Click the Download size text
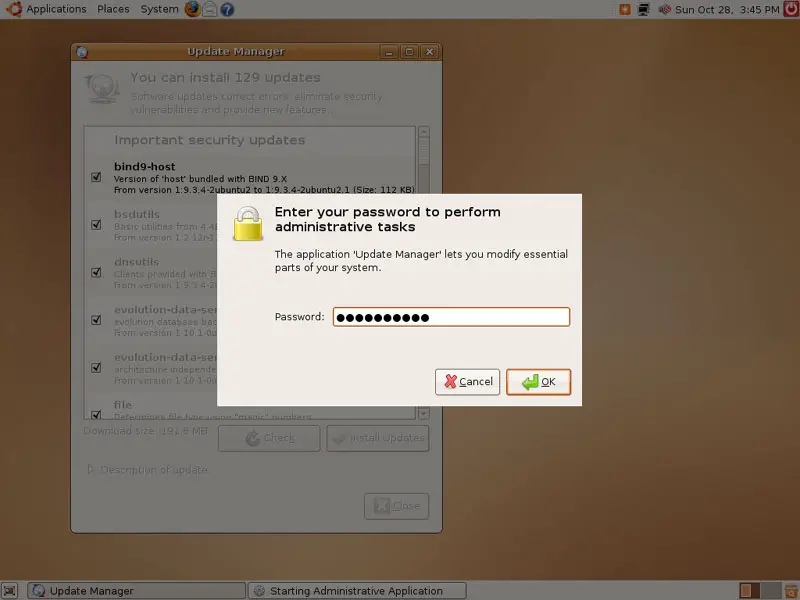The width and height of the screenshot is (800, 600). (x=145, y=431)
